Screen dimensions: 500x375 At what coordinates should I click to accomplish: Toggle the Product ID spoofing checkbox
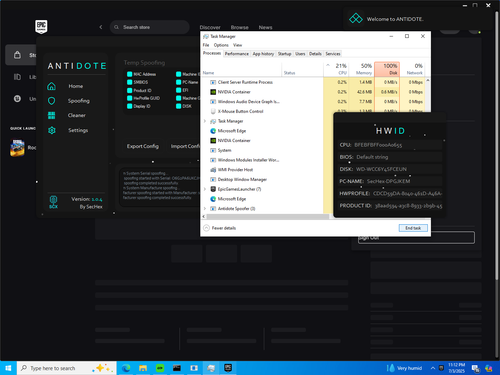pos(129,90)
